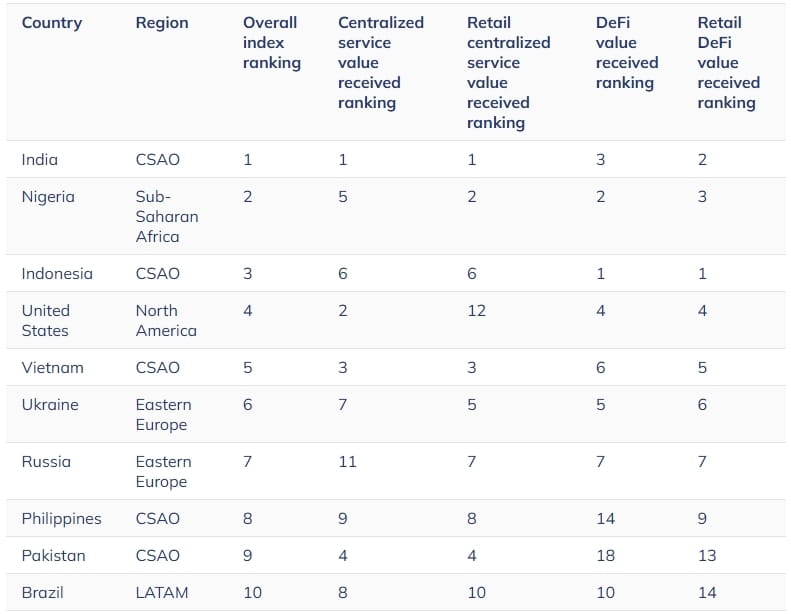Click the Vietnam country cell
This screenshot has height=614, width=791.
(x=52, y=367)
